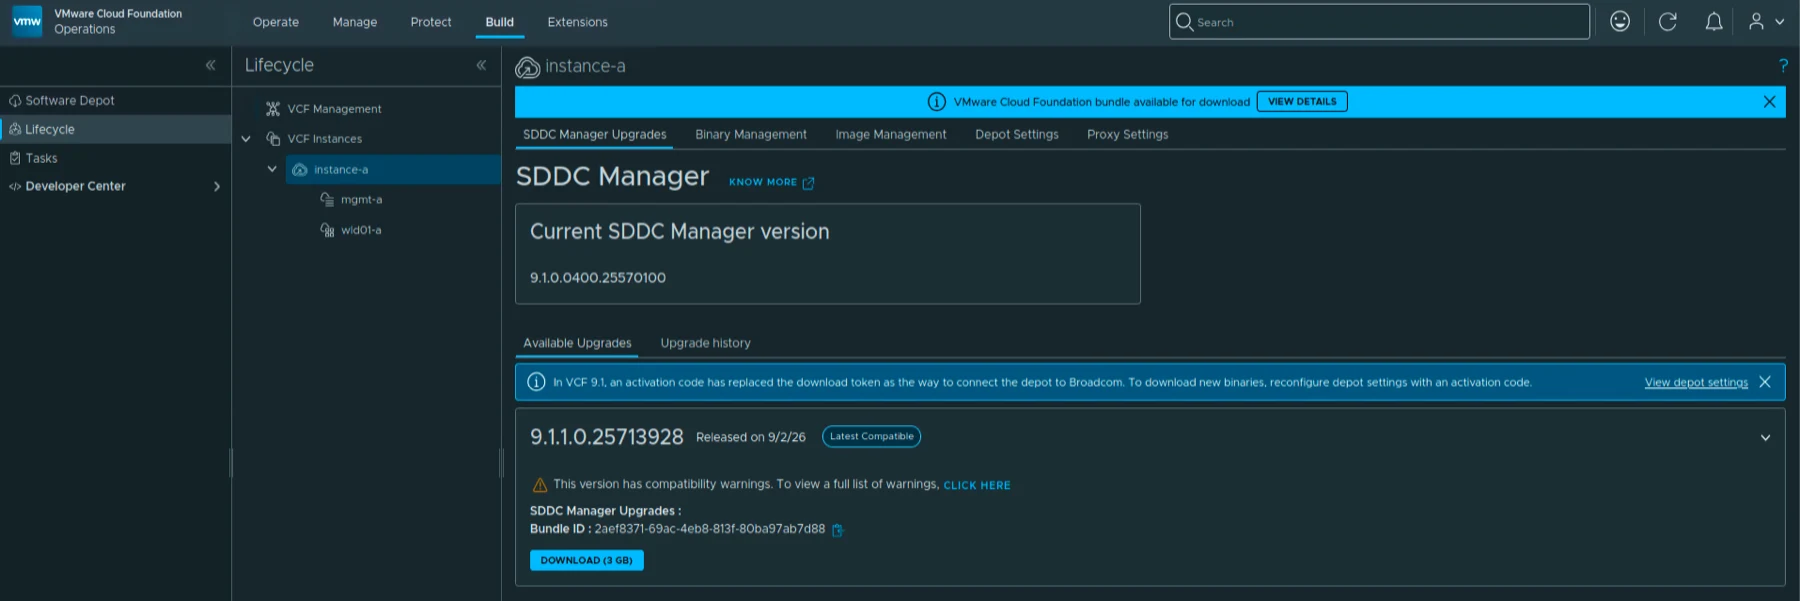Screen dimensions: 1800x601
Task: Click the VCF Management icon
Action: [x=273, y=108]
